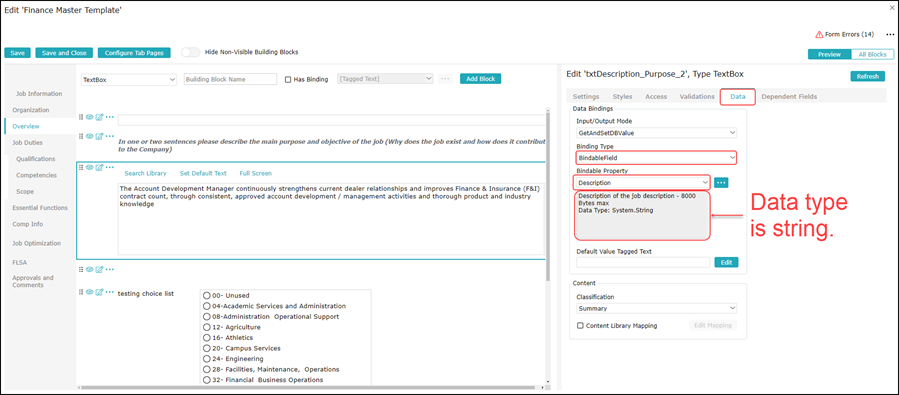Image resolution: width=899 pixels, height=395 pixels.
Task: Check the Content Library Mapping checkbox
Action: 580,326
